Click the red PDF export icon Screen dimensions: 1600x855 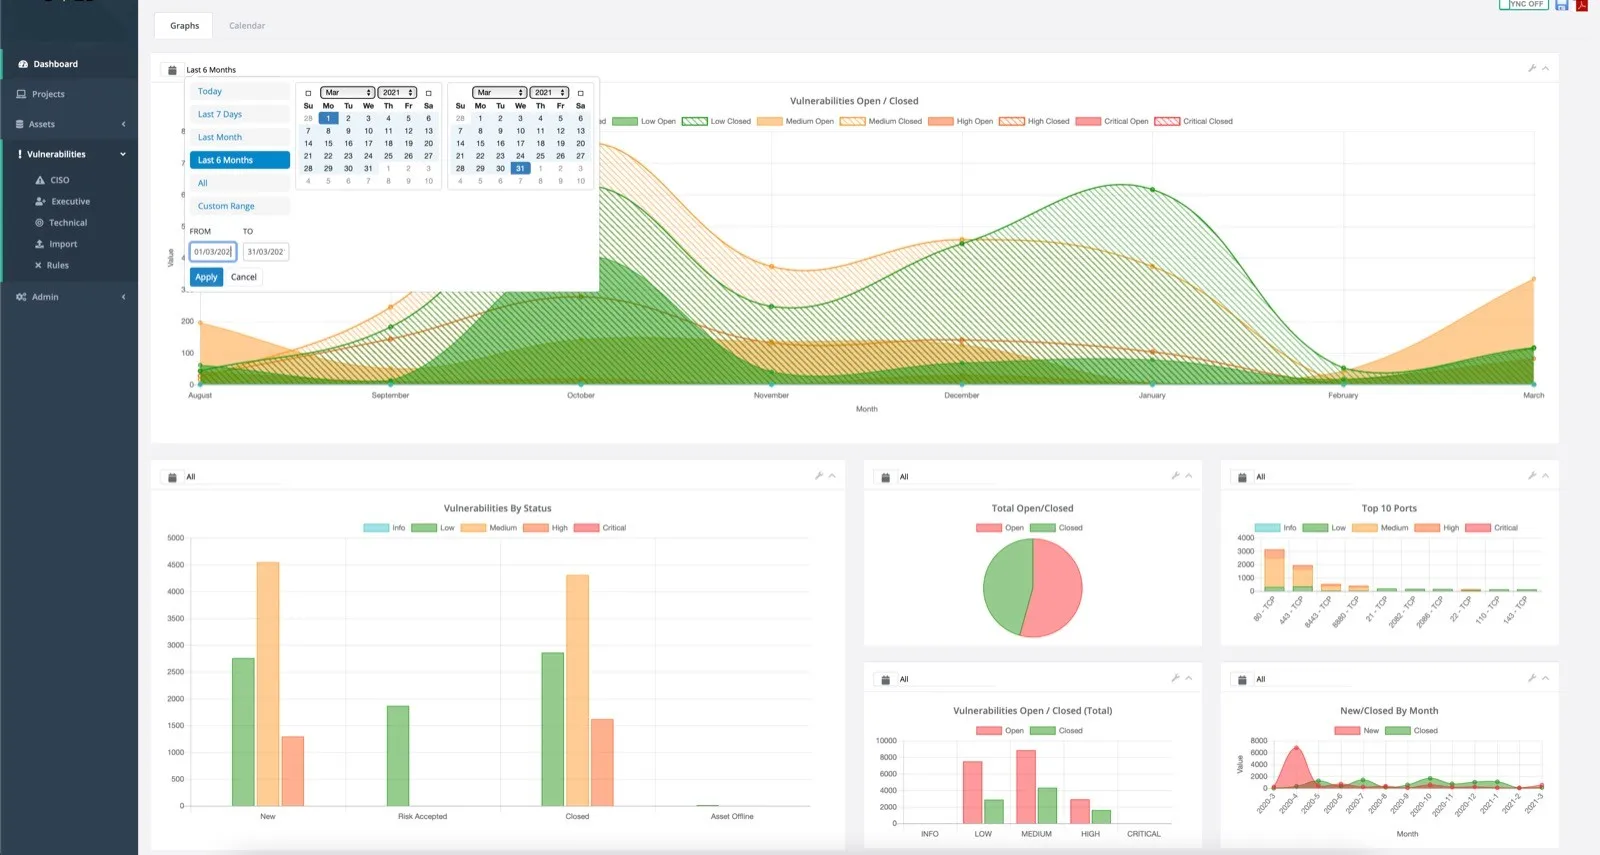(x=1582, y=5)
